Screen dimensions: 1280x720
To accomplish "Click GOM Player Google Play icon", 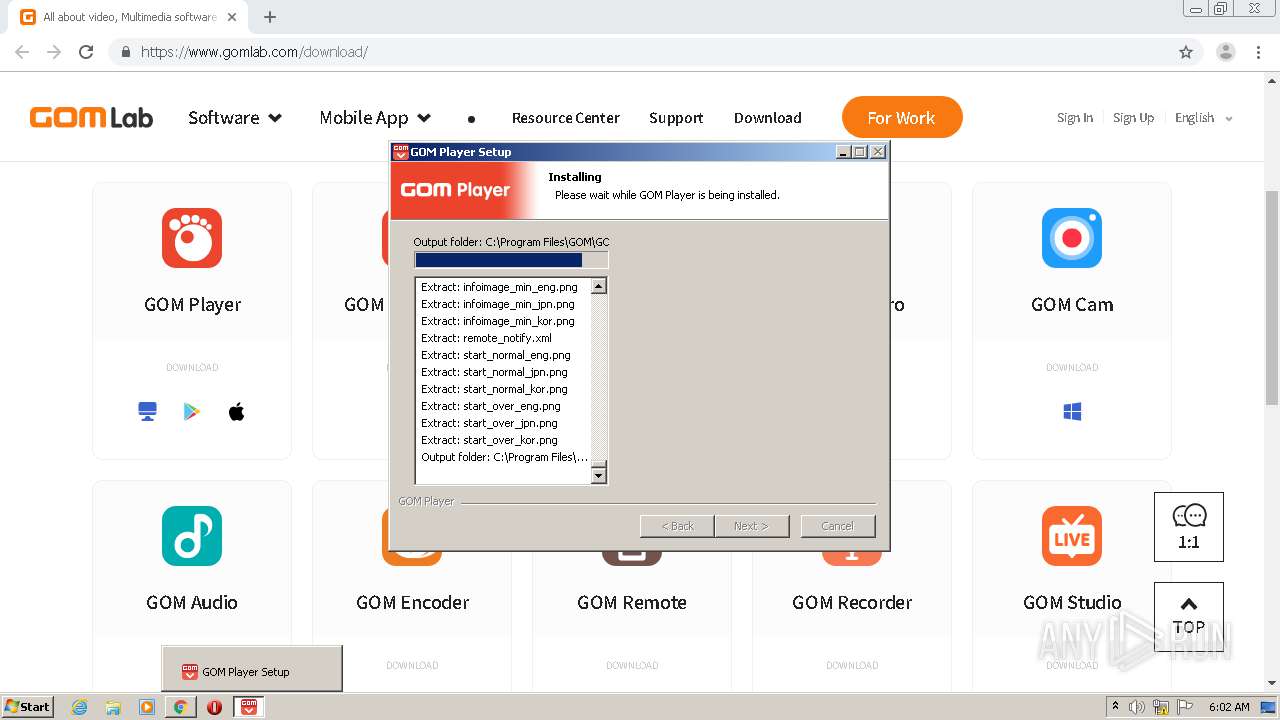I will pyautogui.click(x=192, y=412).
